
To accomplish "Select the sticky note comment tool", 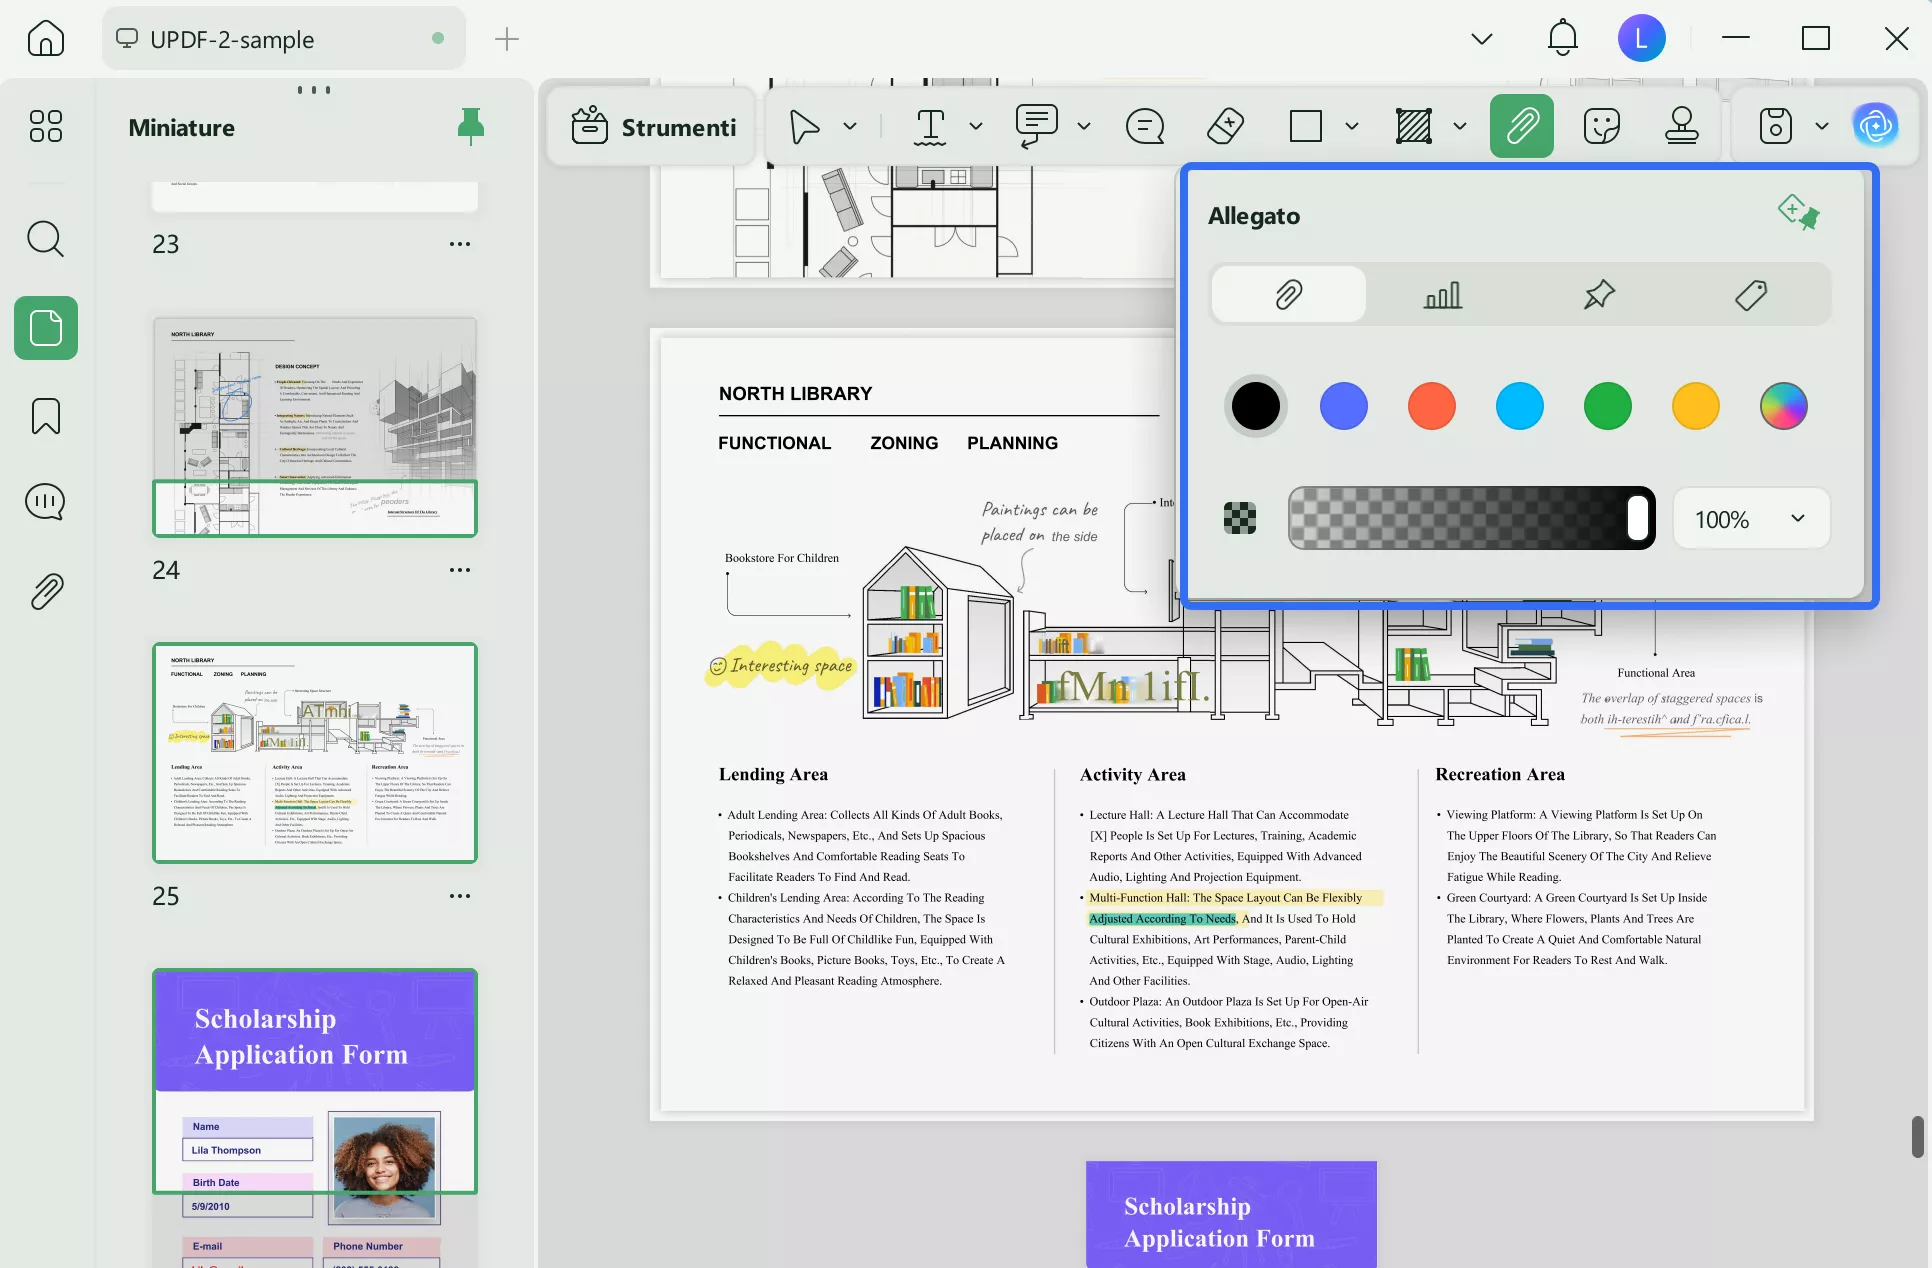I will [1144, 126].
